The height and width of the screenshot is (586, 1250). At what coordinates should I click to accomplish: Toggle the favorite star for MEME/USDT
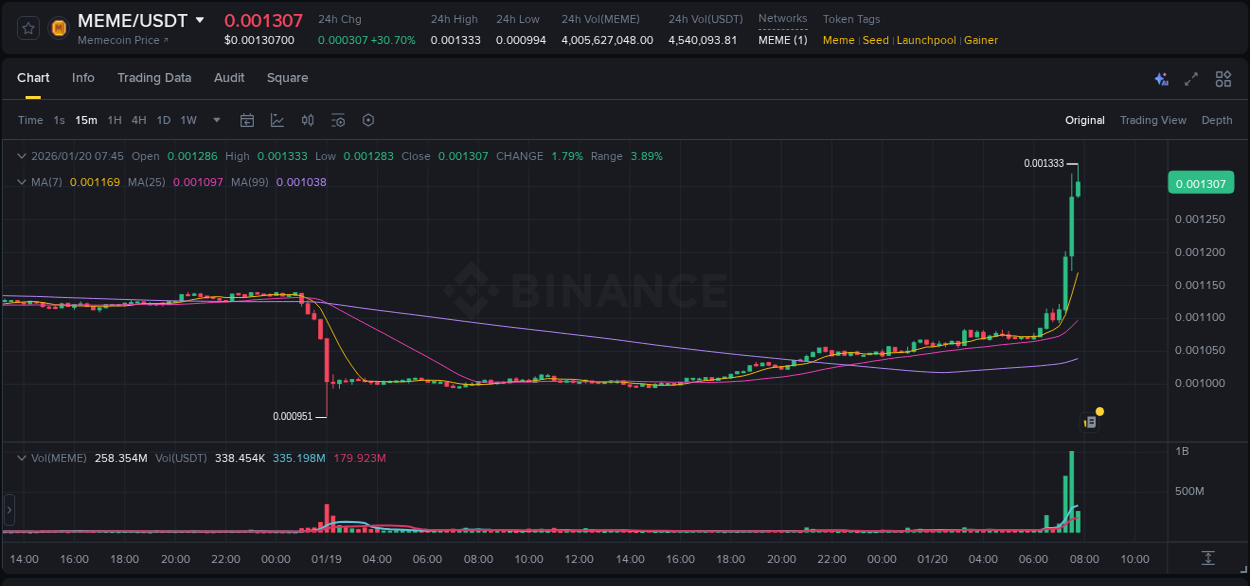click(x=27, y=28)
